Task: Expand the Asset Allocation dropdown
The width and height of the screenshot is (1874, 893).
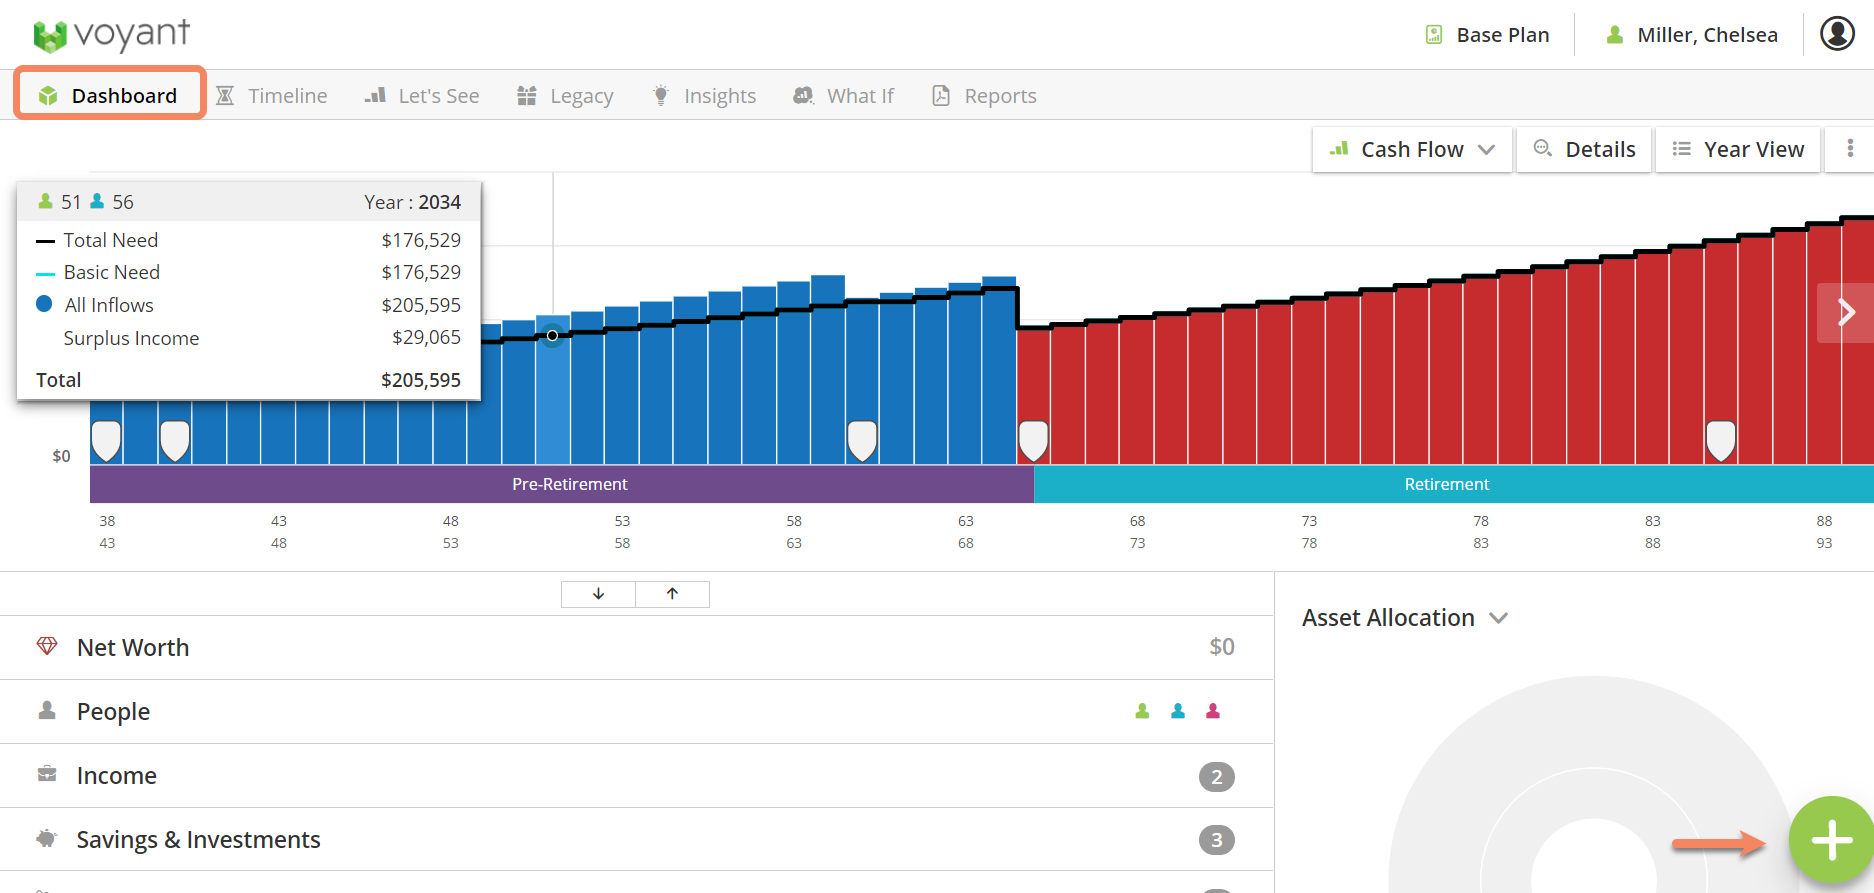Action: 1404,618
